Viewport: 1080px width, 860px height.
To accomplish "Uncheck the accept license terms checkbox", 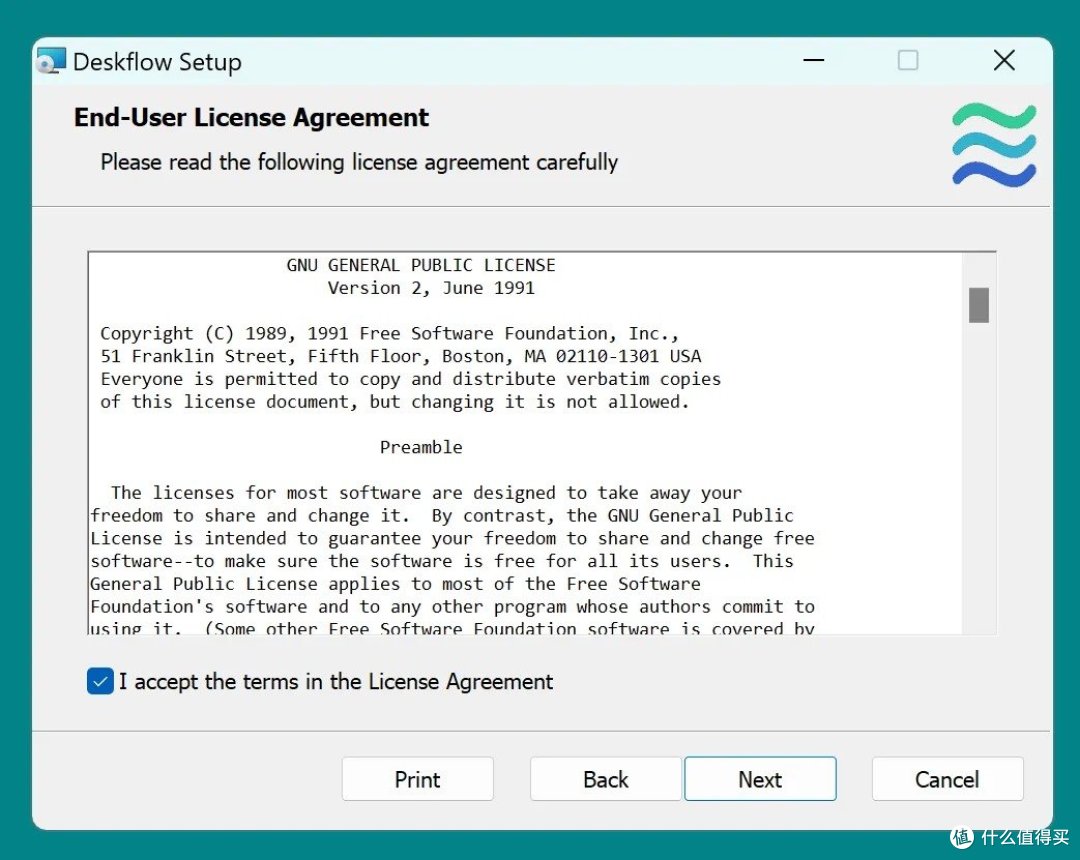I will point(101,681).
